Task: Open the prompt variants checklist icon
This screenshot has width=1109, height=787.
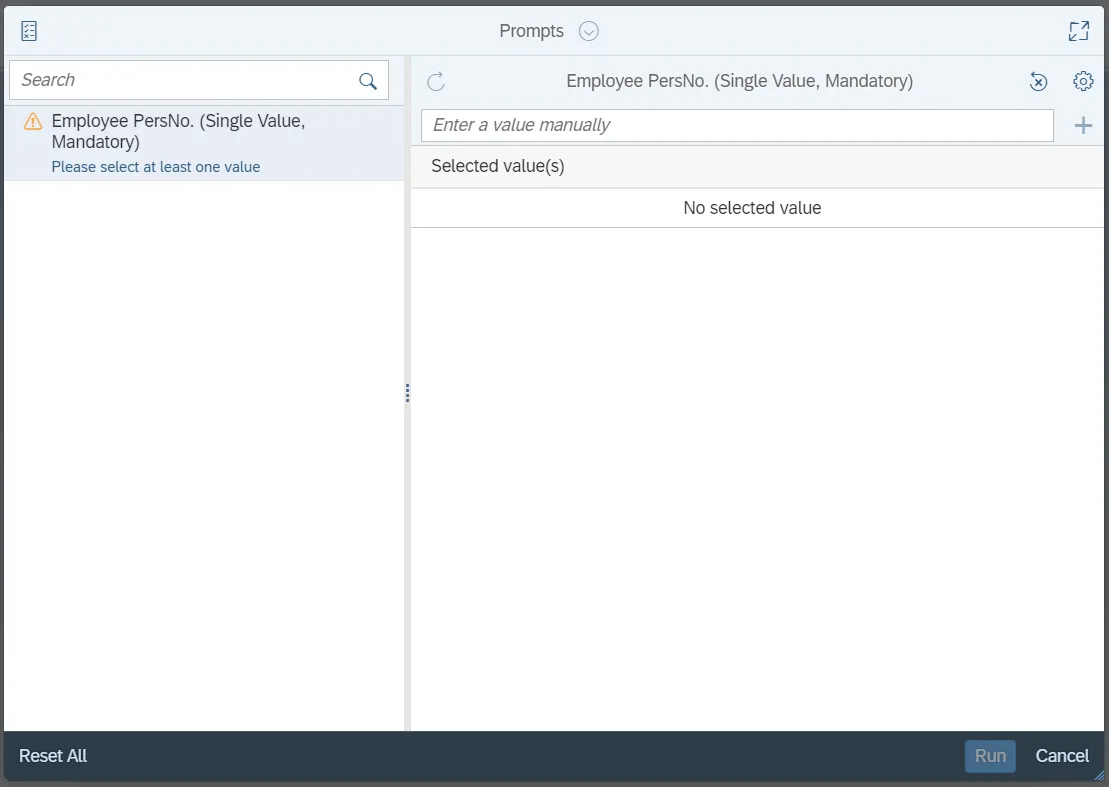Action: tap(29, 31)
